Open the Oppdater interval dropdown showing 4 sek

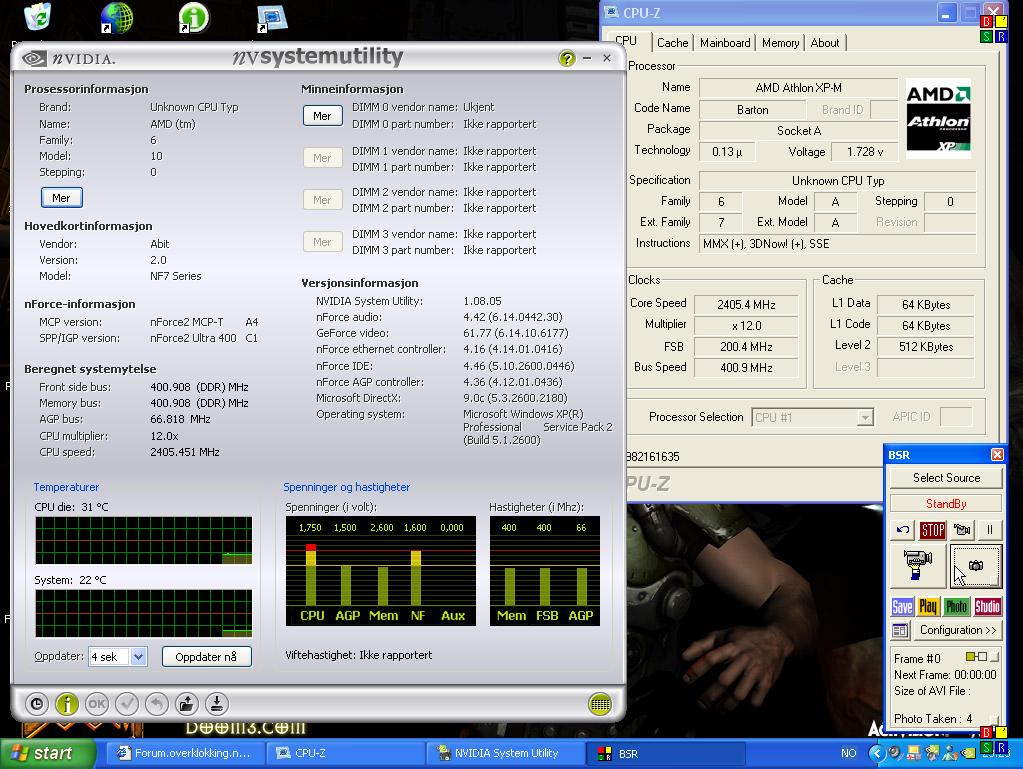tap(138, 657)
